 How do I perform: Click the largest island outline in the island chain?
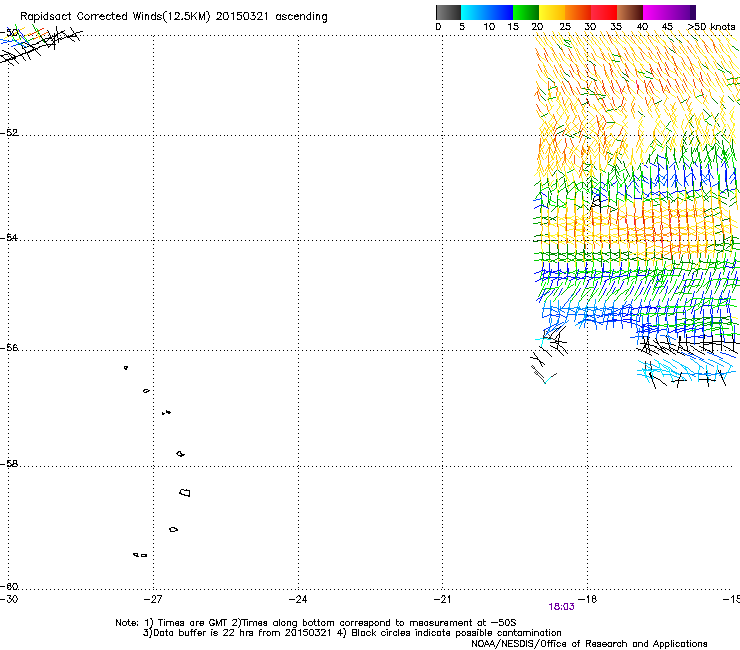pos(185,493)
